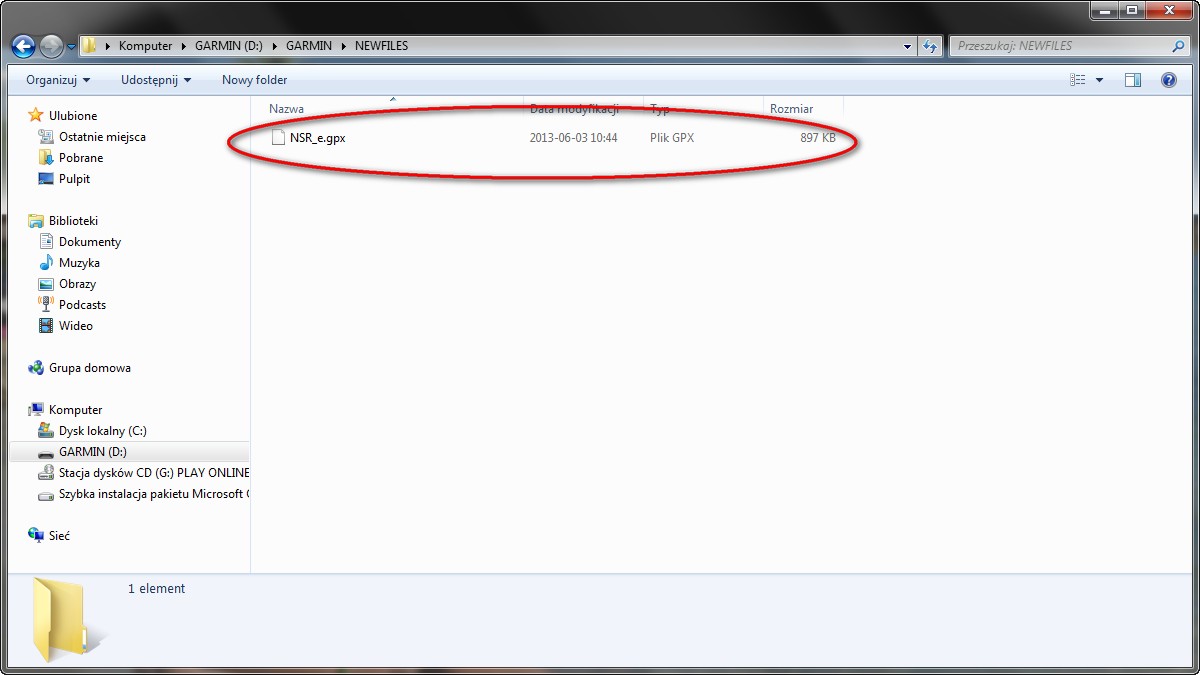Viewport: 1200px width, 675px height.
Task: Open Dysk lokalny (C:)
Action: click(x=103, y=431)
